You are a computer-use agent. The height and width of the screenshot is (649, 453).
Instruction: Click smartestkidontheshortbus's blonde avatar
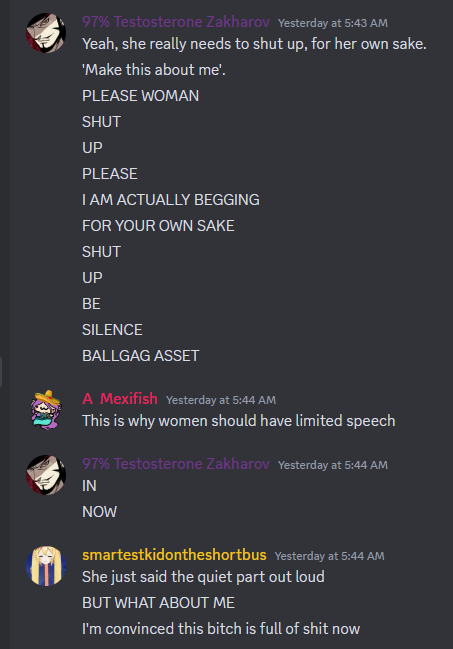point(46,566)
